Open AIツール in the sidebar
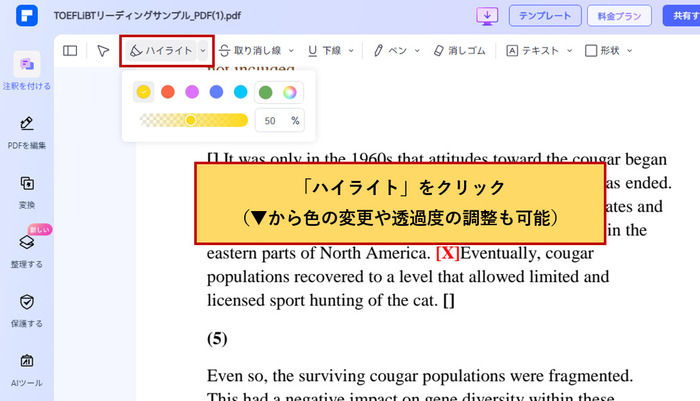 tap(28, 367)
